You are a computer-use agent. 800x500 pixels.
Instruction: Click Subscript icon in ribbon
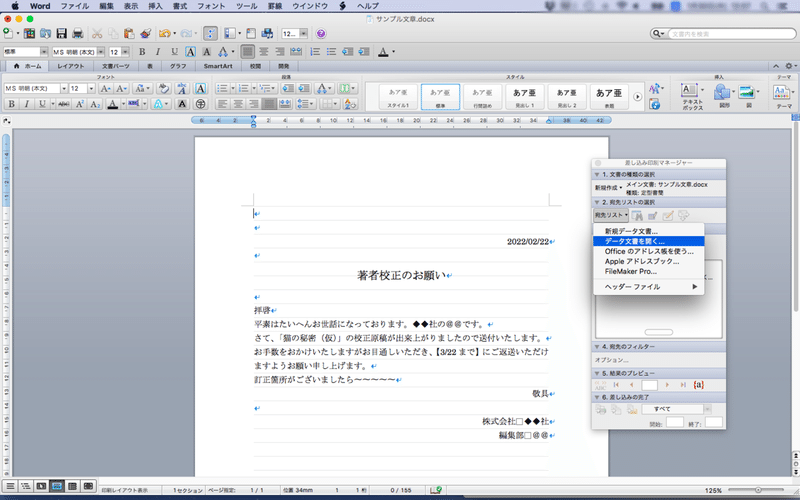[x=95, y=104]
